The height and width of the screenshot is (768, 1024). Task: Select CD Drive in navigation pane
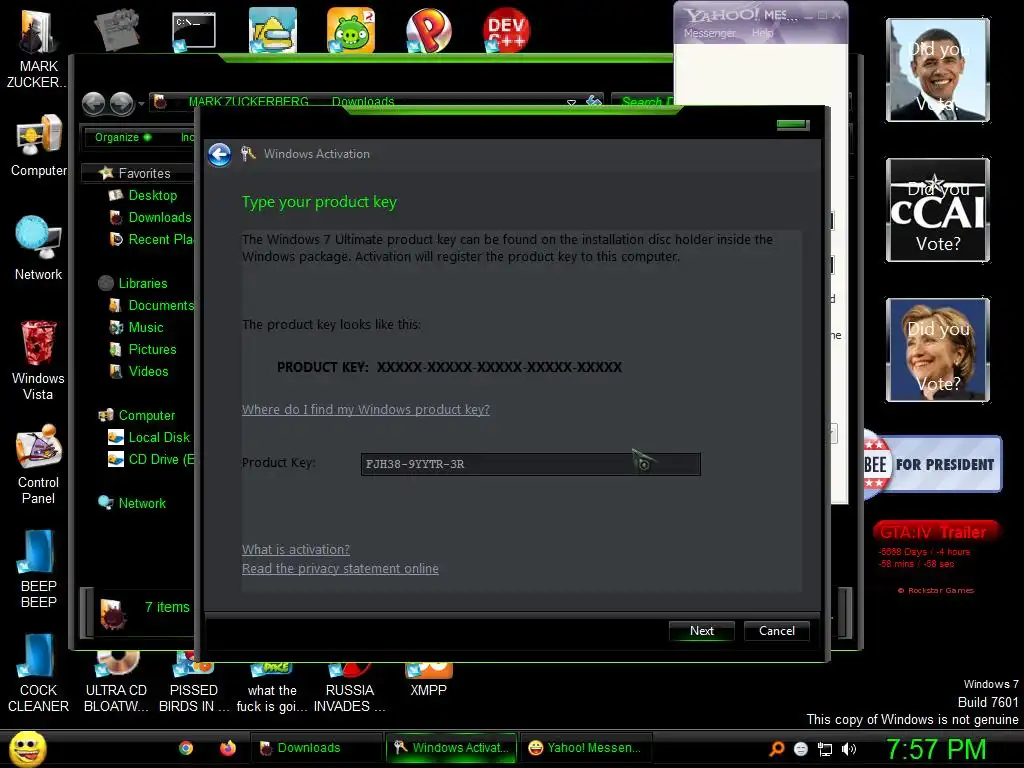pos(151,460)
